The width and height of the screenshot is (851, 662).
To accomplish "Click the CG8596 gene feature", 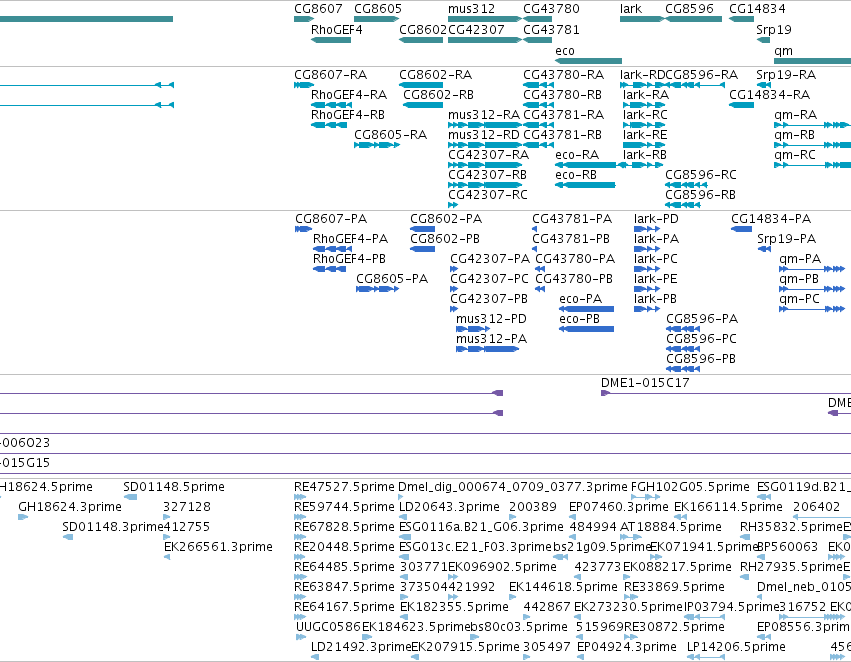I will [x=694, y=19].
